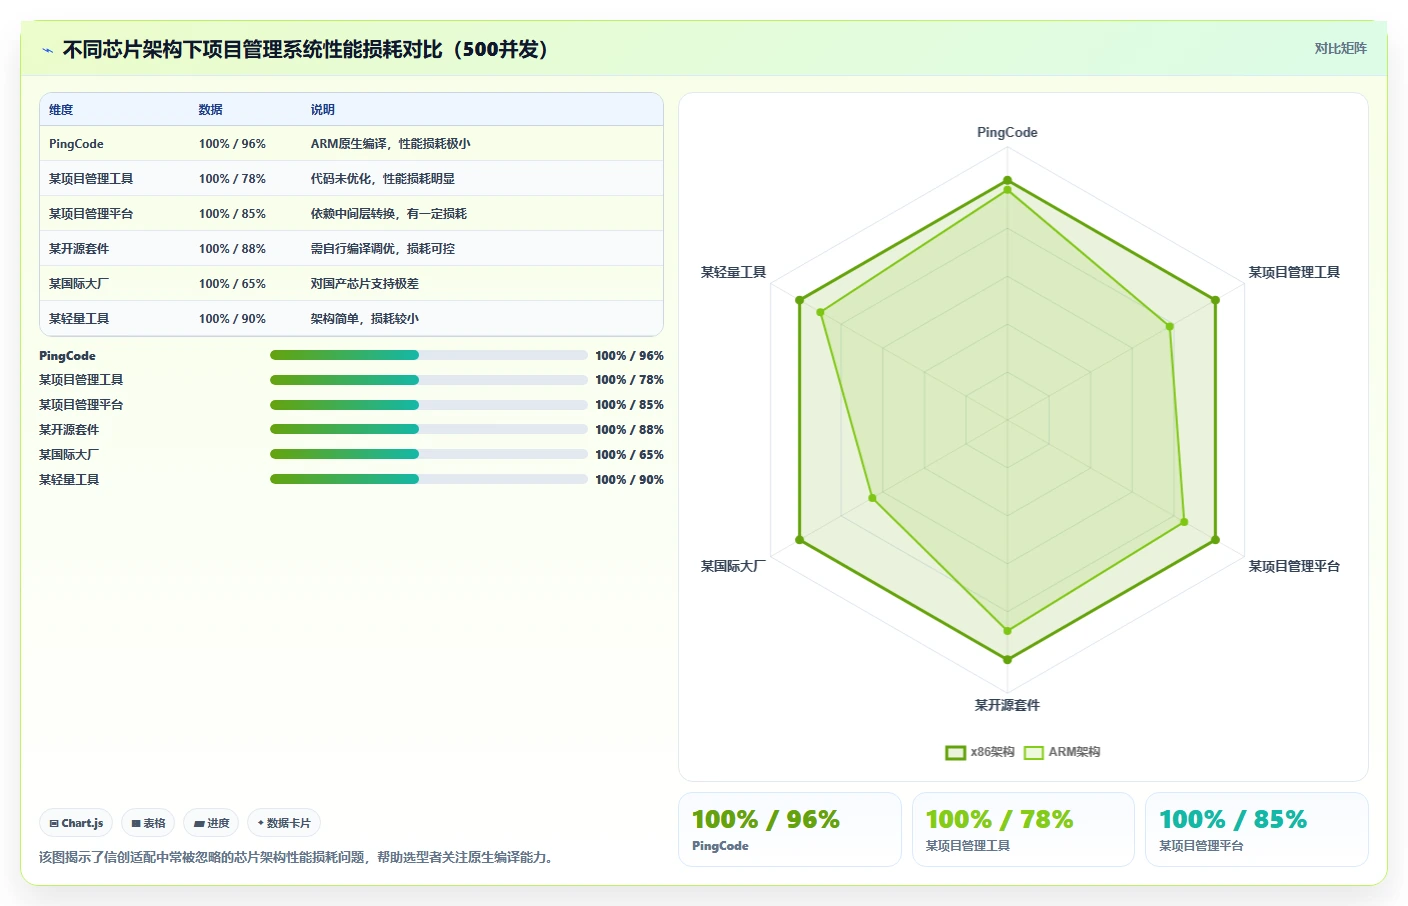The height and width of the screenshot is (906, 1408).
Task: Select the 某项目管理平台 table row name
Action: (x=91, y=214)
